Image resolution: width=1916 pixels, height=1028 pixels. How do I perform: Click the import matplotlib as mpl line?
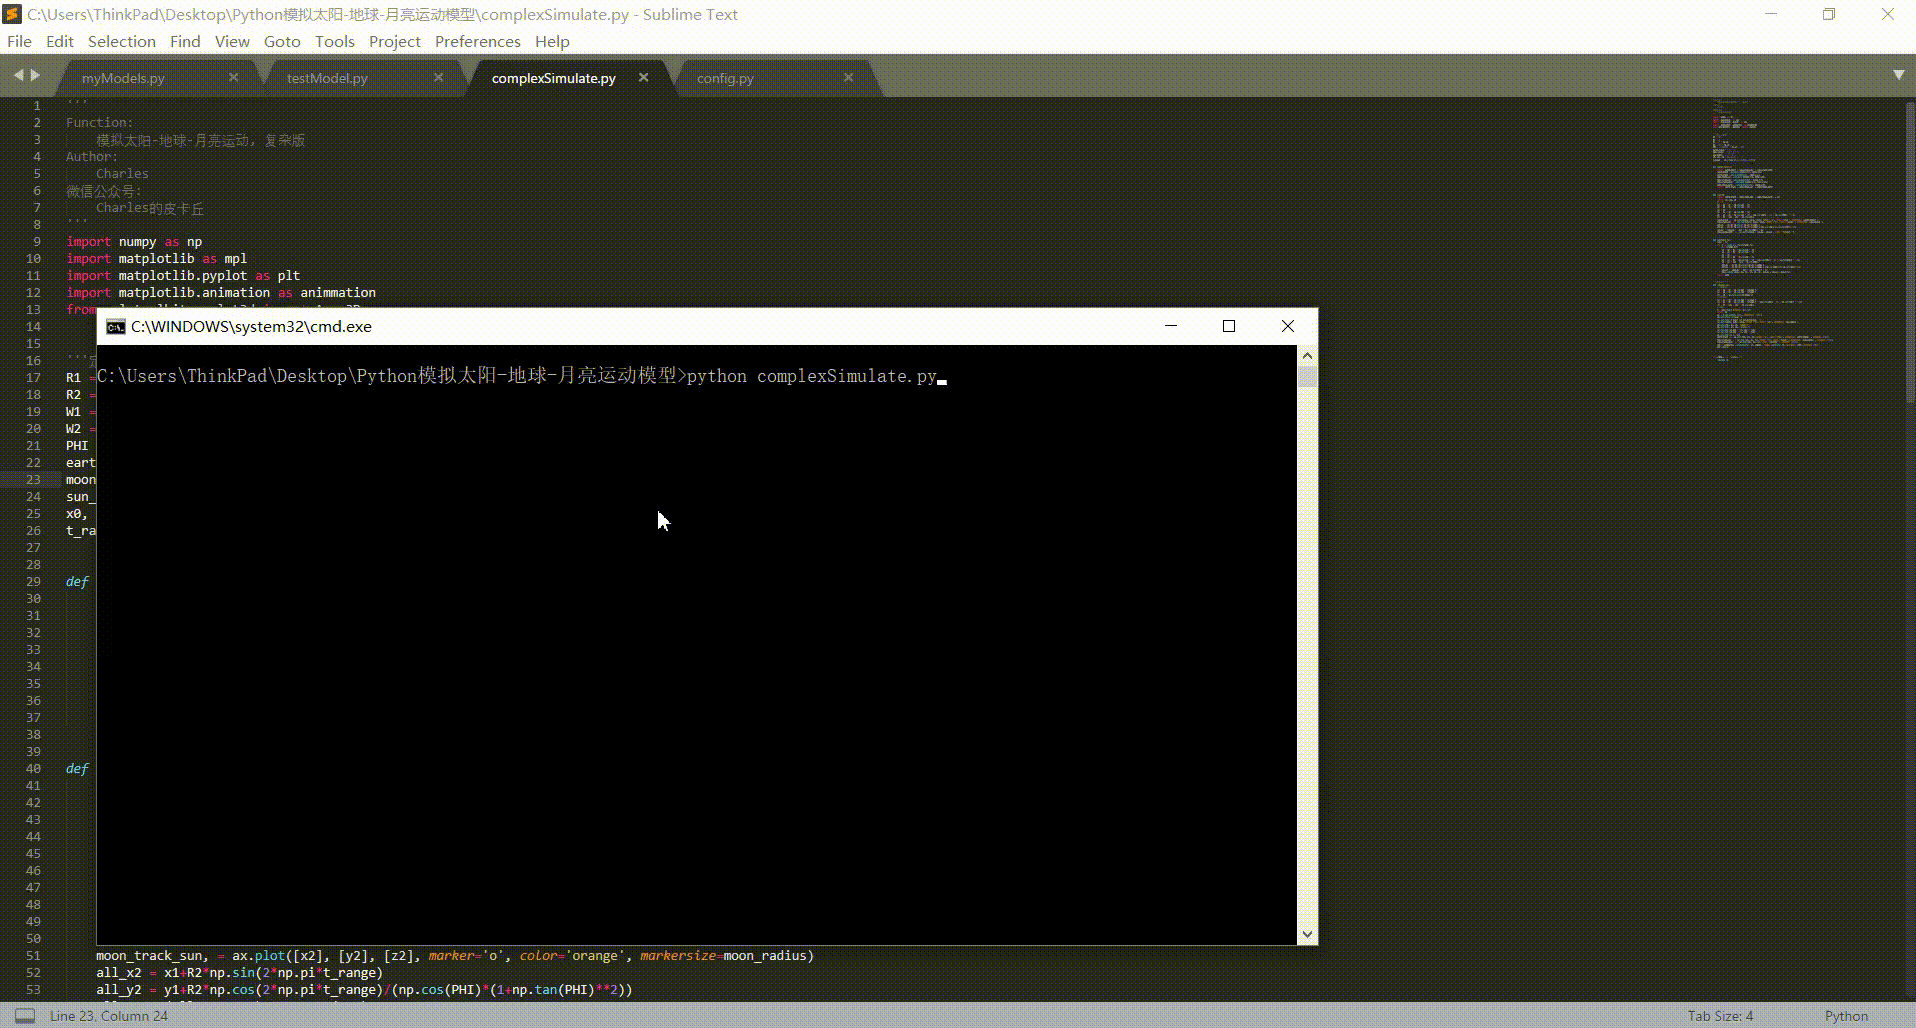coord(156,258)
